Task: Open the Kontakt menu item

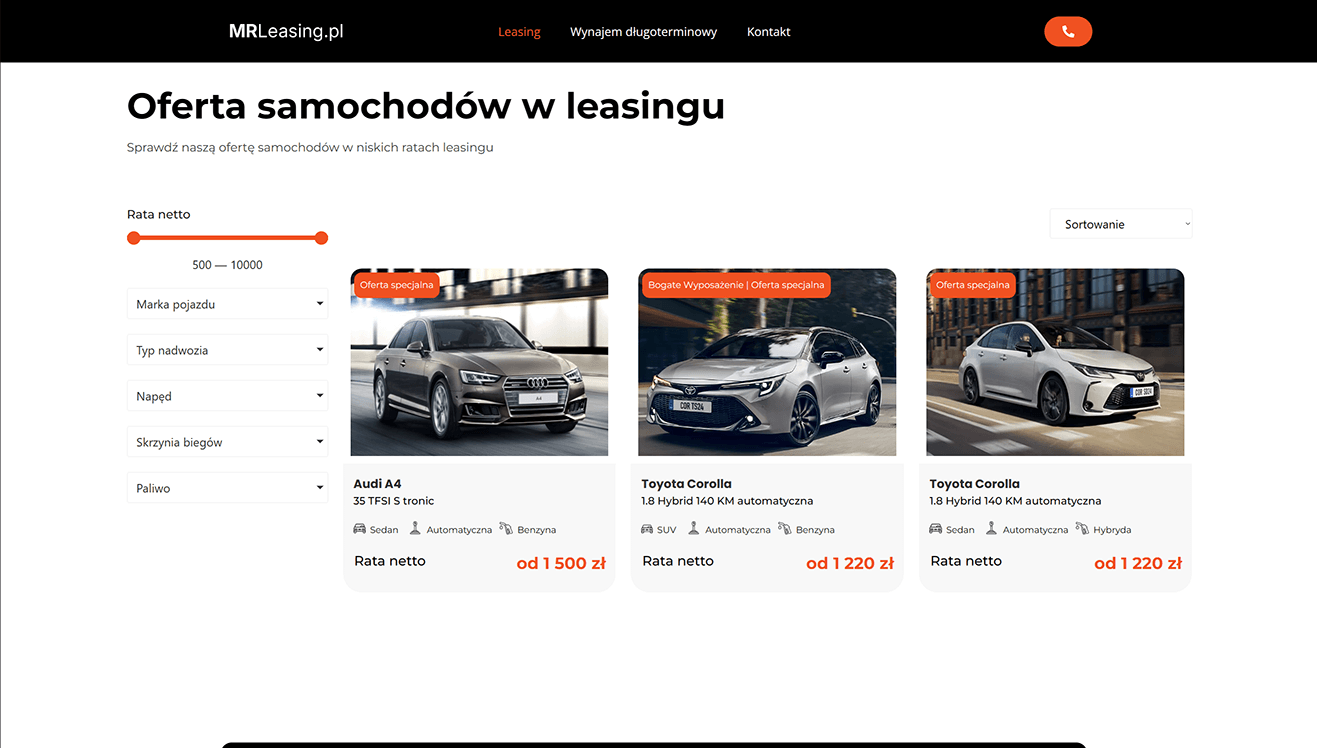Action: [768, 32]
